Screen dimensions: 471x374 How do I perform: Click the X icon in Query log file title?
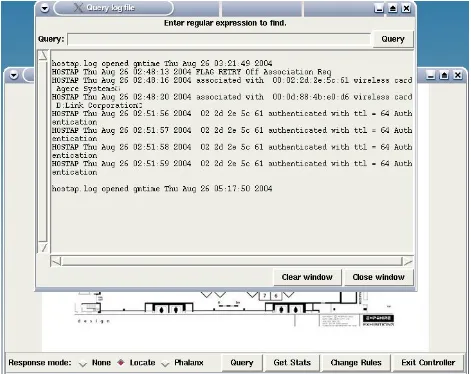78,8
